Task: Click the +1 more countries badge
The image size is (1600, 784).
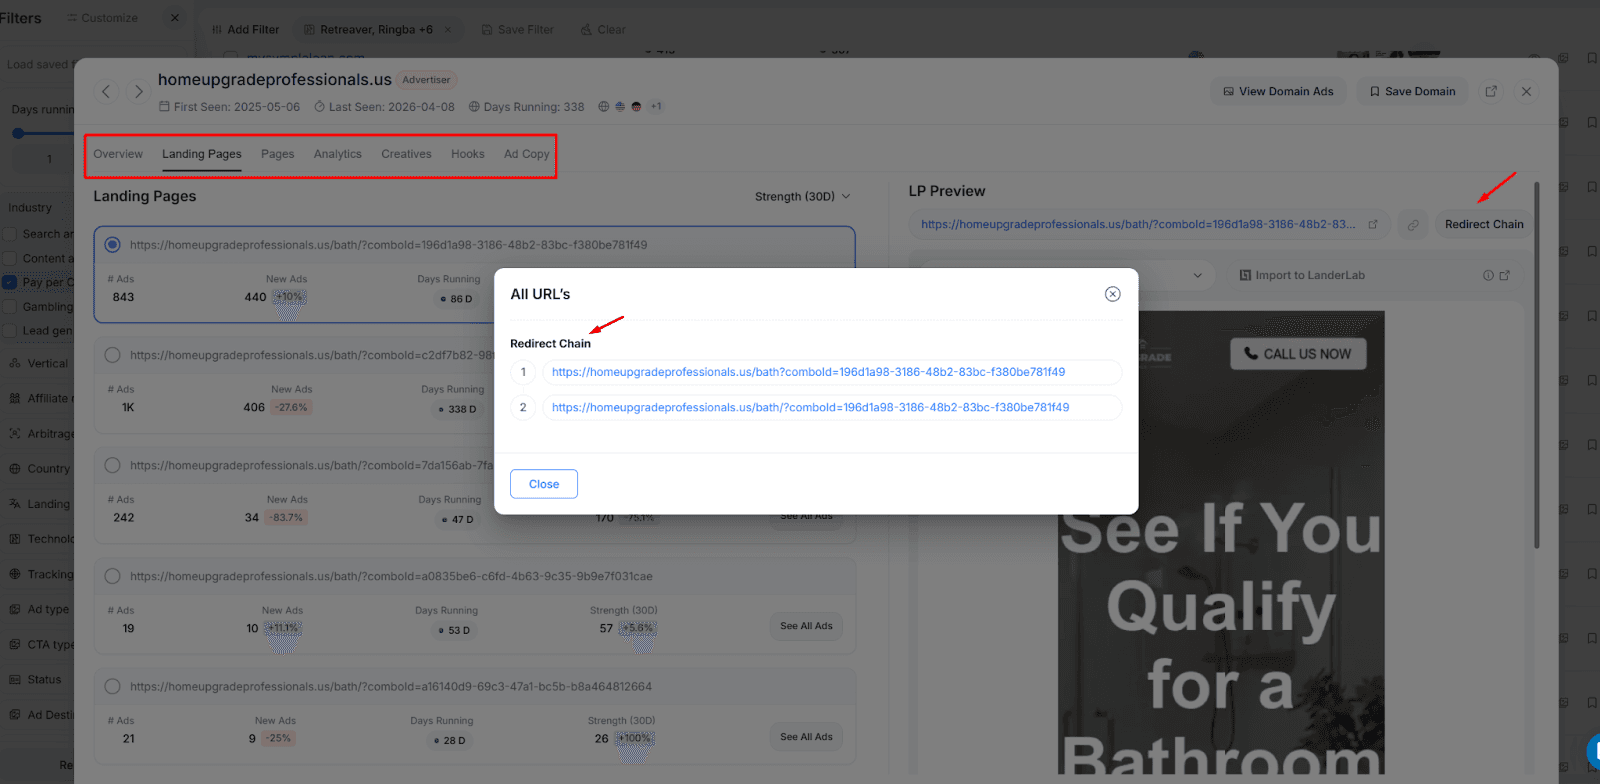Action: click(656, 106)
